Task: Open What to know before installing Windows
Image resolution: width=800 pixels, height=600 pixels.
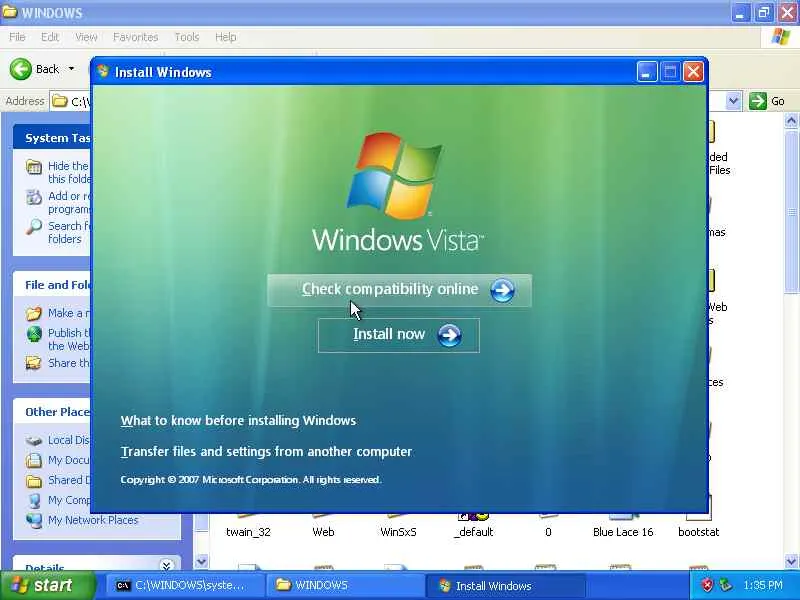Action: 238,421
